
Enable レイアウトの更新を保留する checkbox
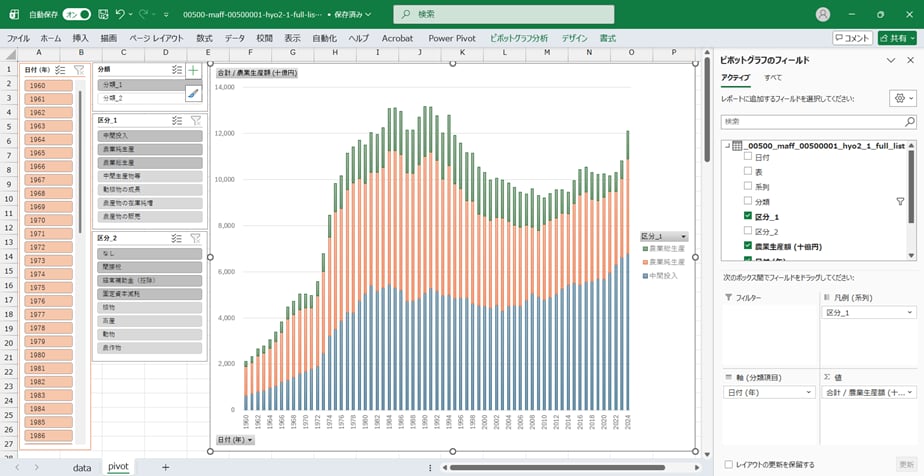(727, 464)
